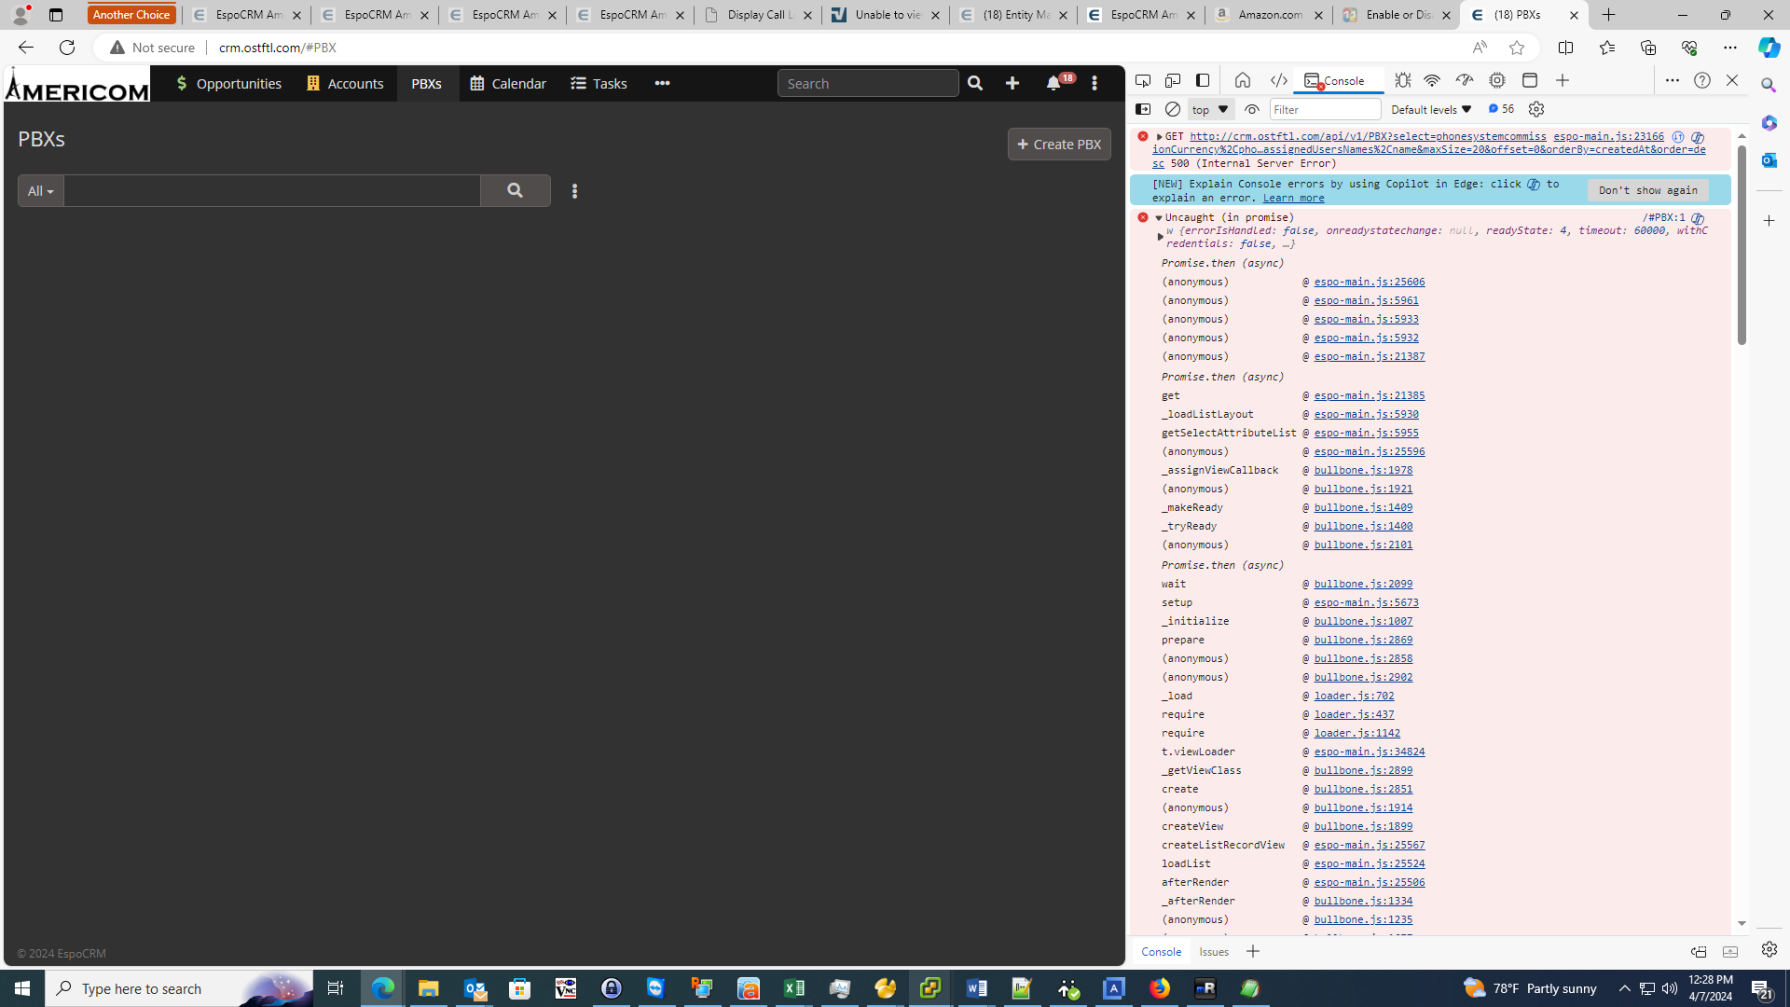The height and width of the screenshot is (1007, 1790).
Task: Click the Don't show again button
Action: (1646, 190)
